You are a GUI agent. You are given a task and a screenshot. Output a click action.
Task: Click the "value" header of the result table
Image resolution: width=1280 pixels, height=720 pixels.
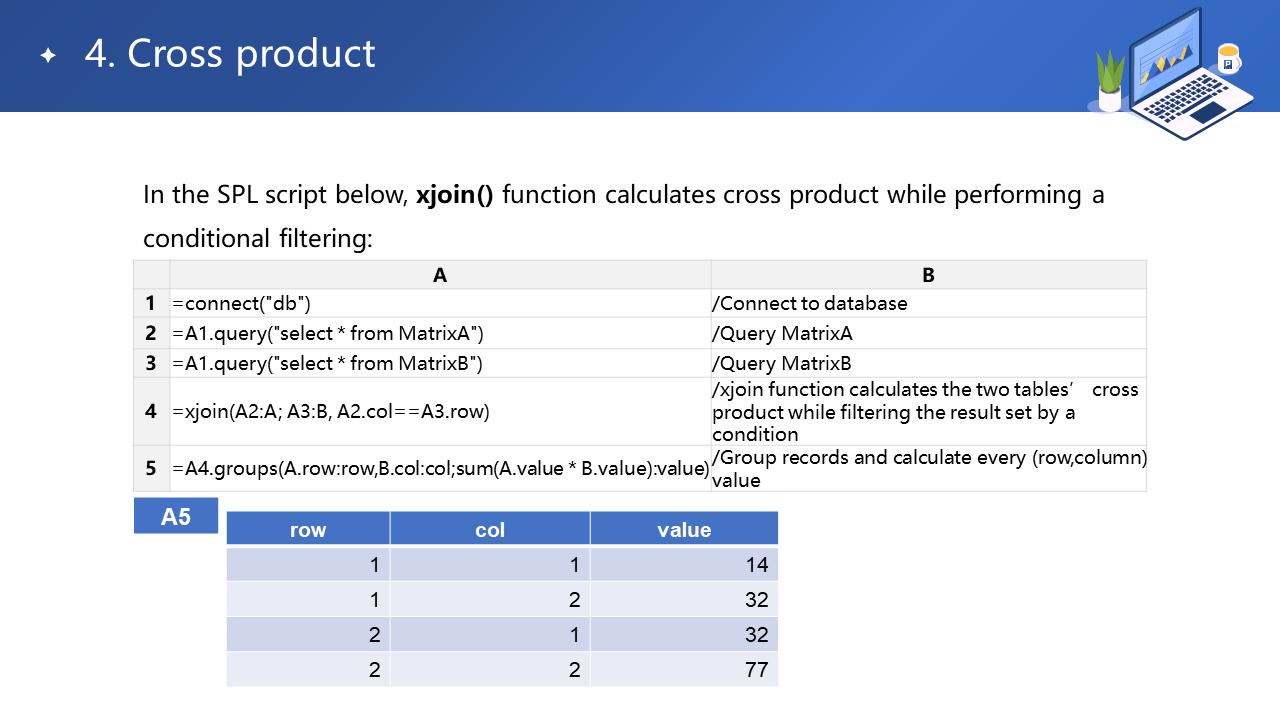tap(684, 530)
